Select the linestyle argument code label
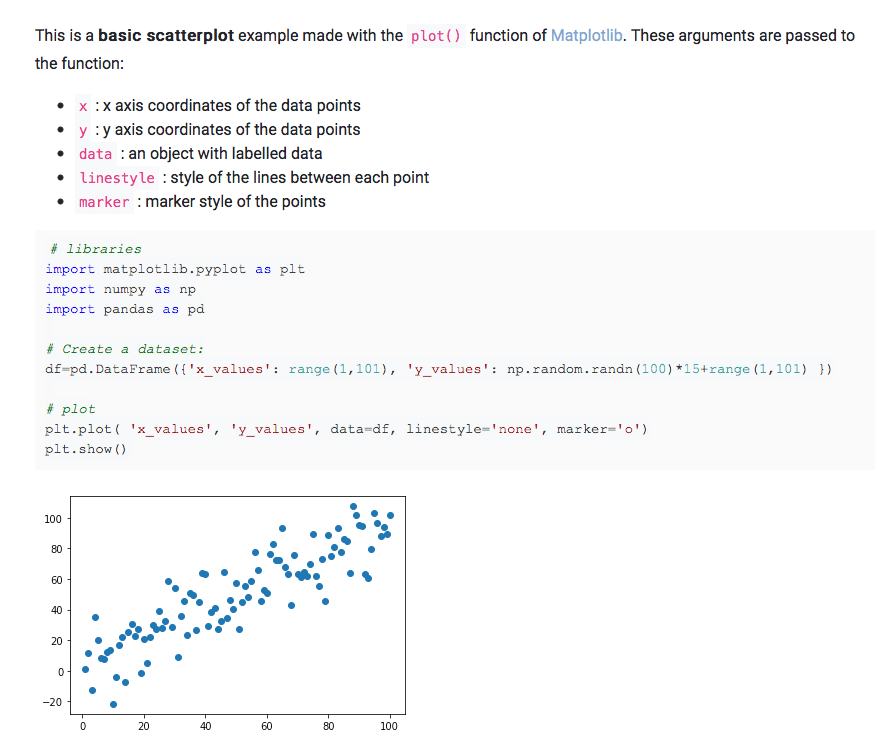This screenshot has width=878, height=751. (117, 177)
